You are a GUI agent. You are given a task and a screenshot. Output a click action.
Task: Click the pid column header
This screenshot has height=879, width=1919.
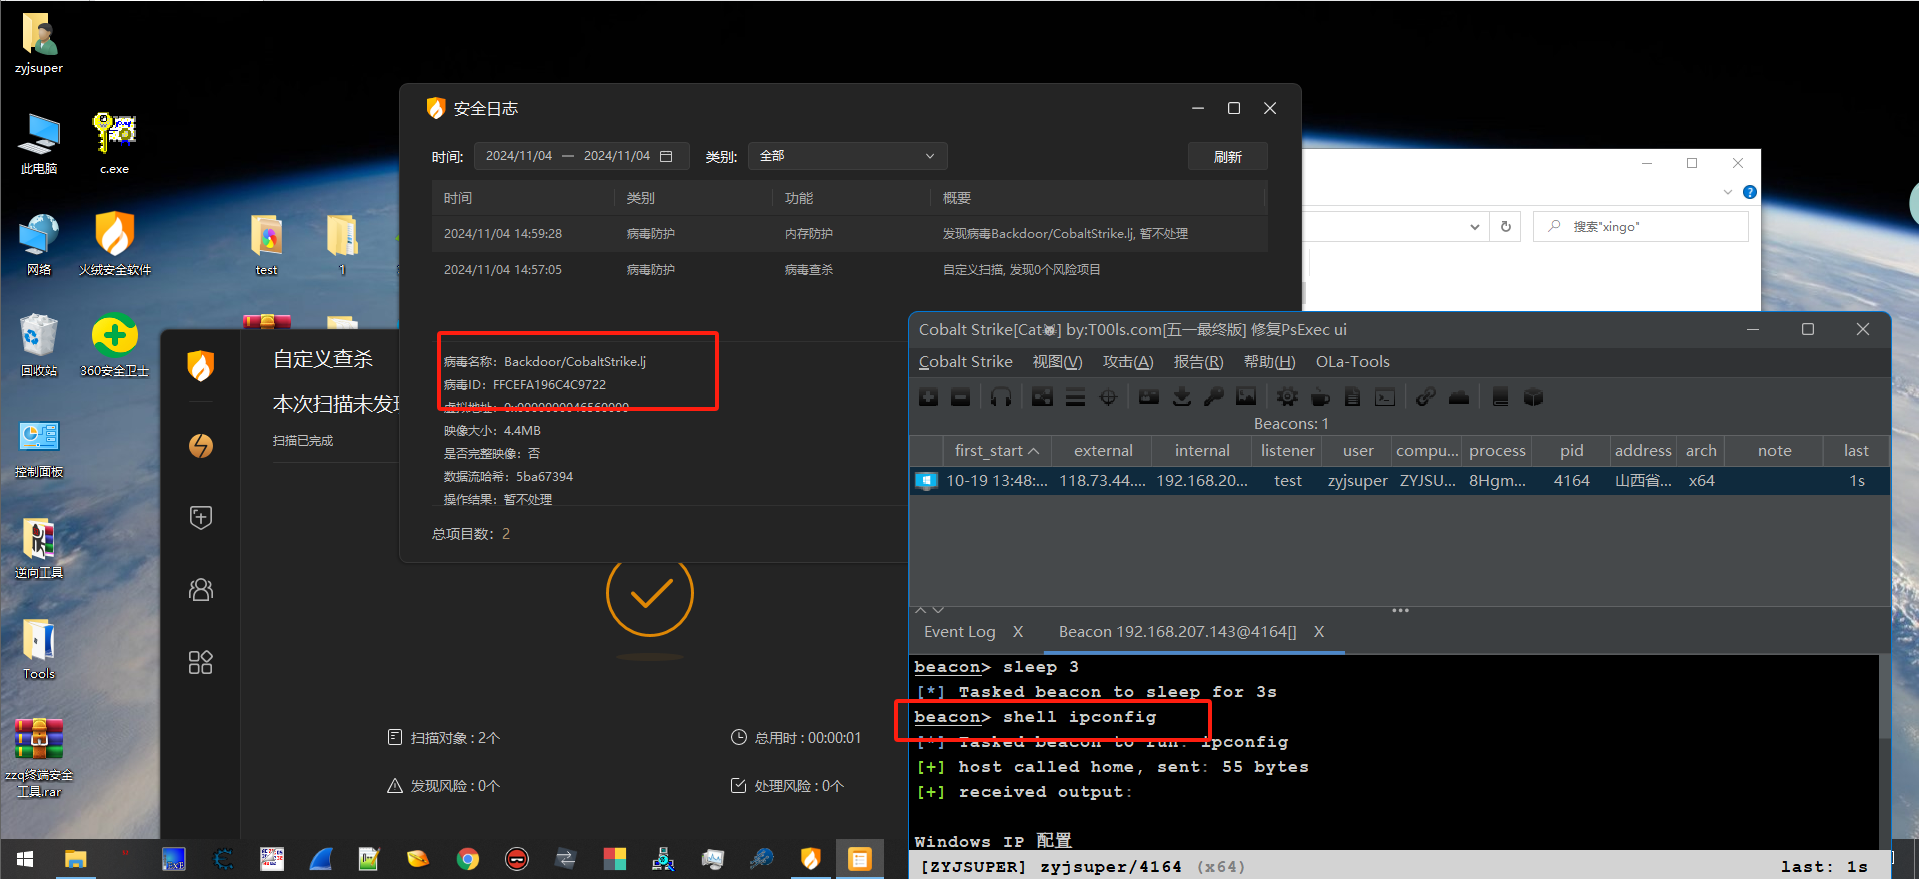coord(1571,451)
